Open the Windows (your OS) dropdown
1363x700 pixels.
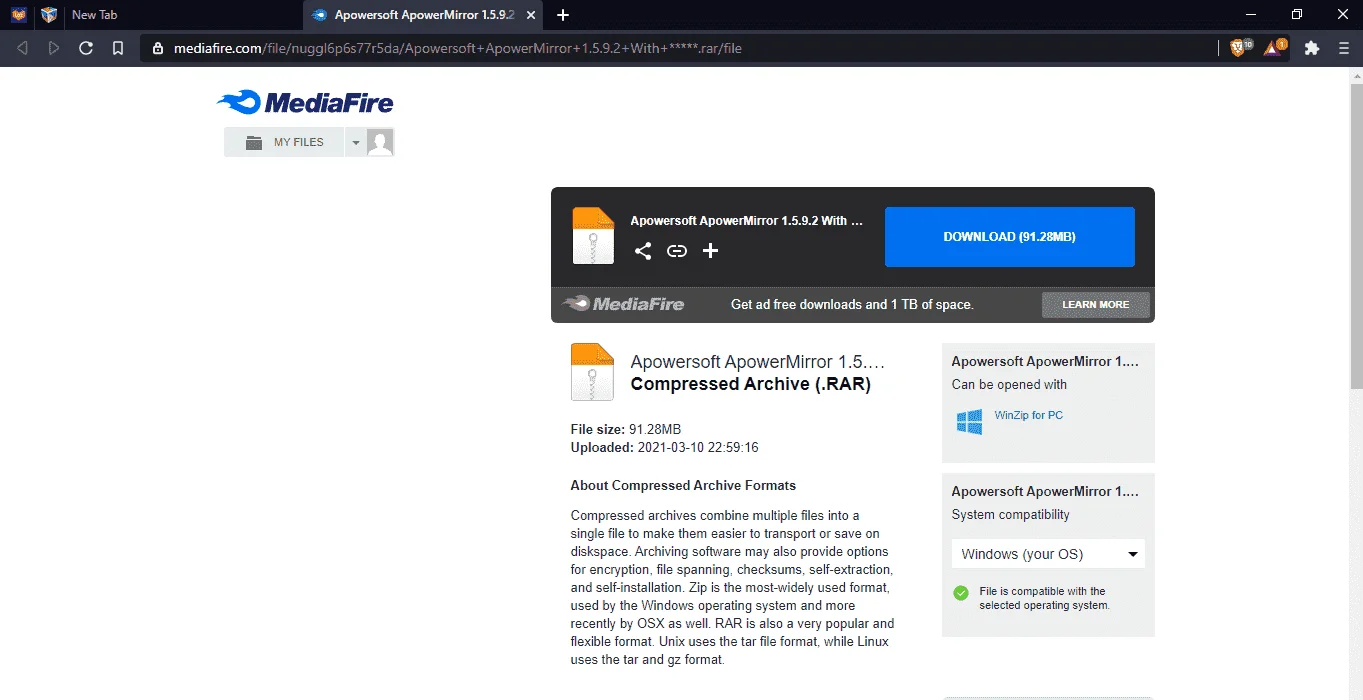1048,554
